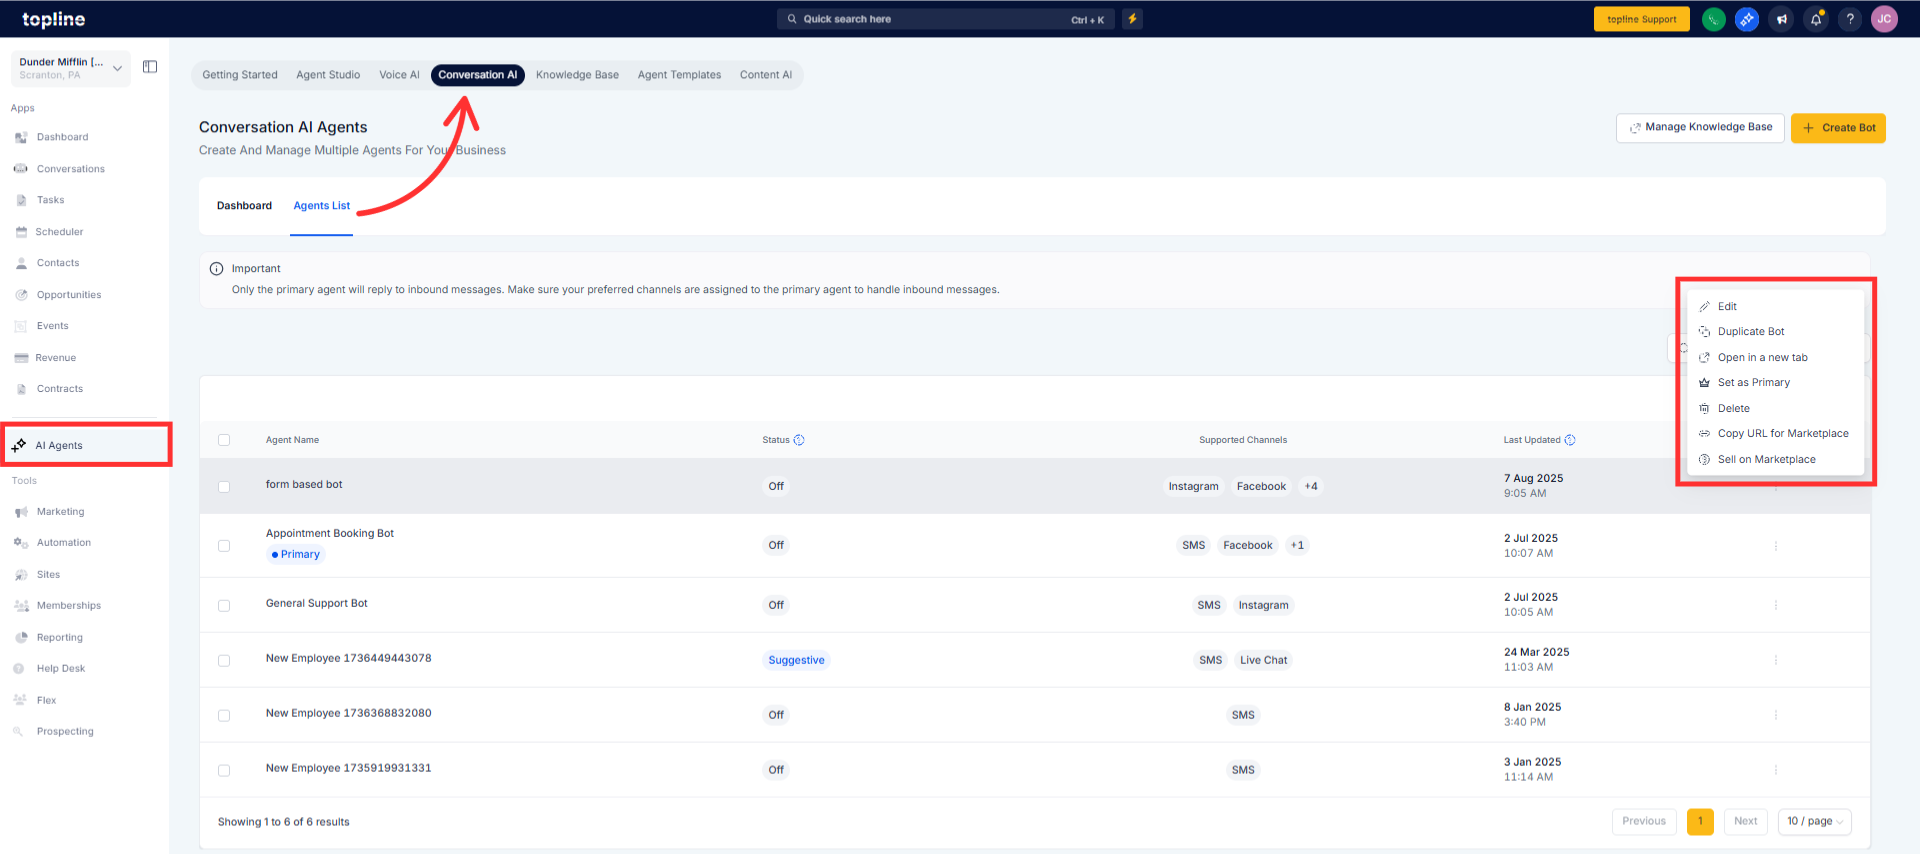Open Help Desk in the sidebar
This screenshot has width=1920, height=854.
pos(61,669)
